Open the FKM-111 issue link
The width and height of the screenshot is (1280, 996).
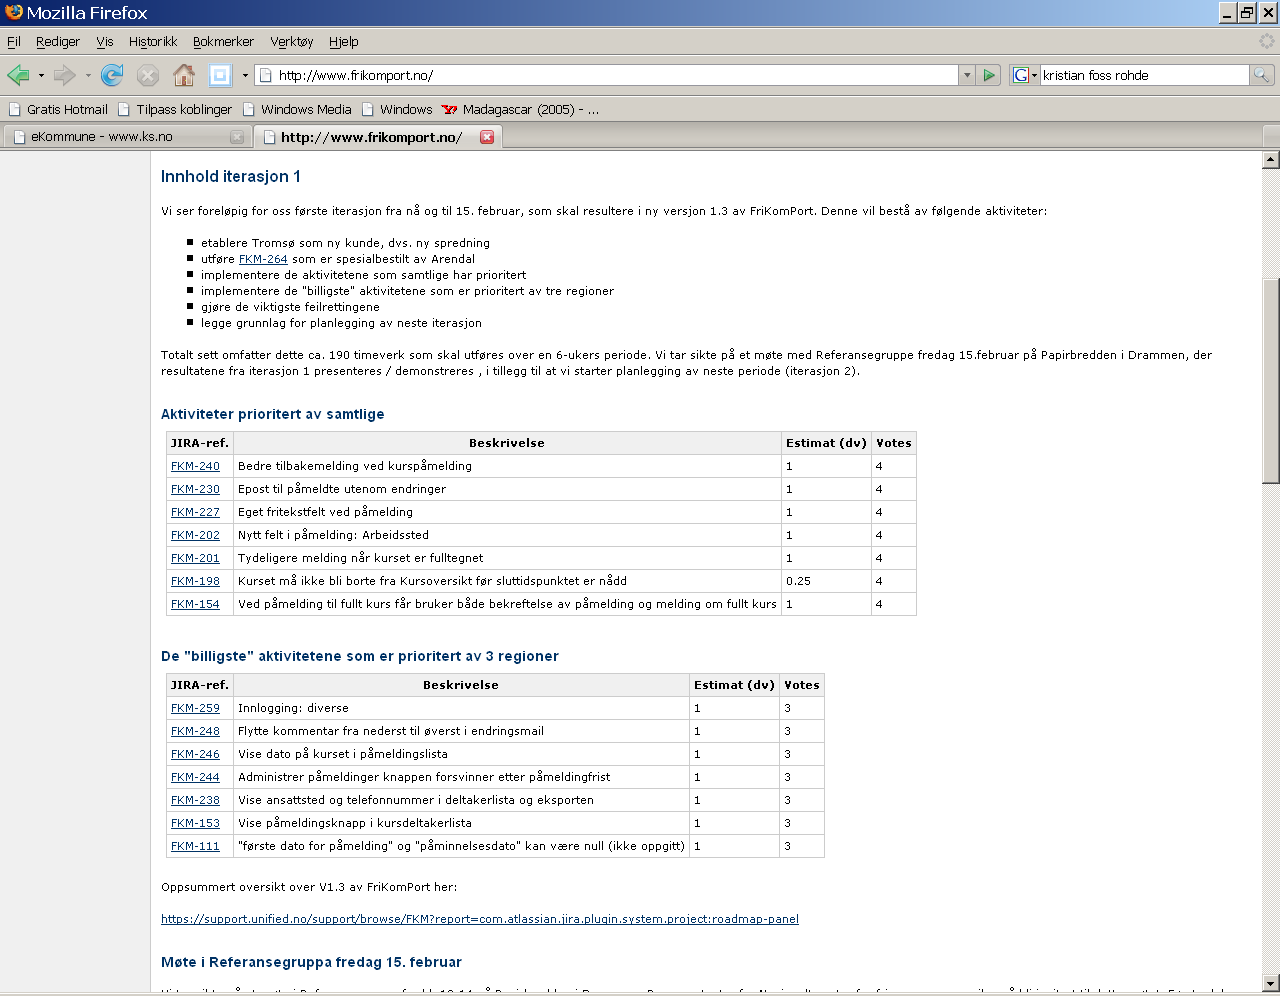tap(195, 846)
